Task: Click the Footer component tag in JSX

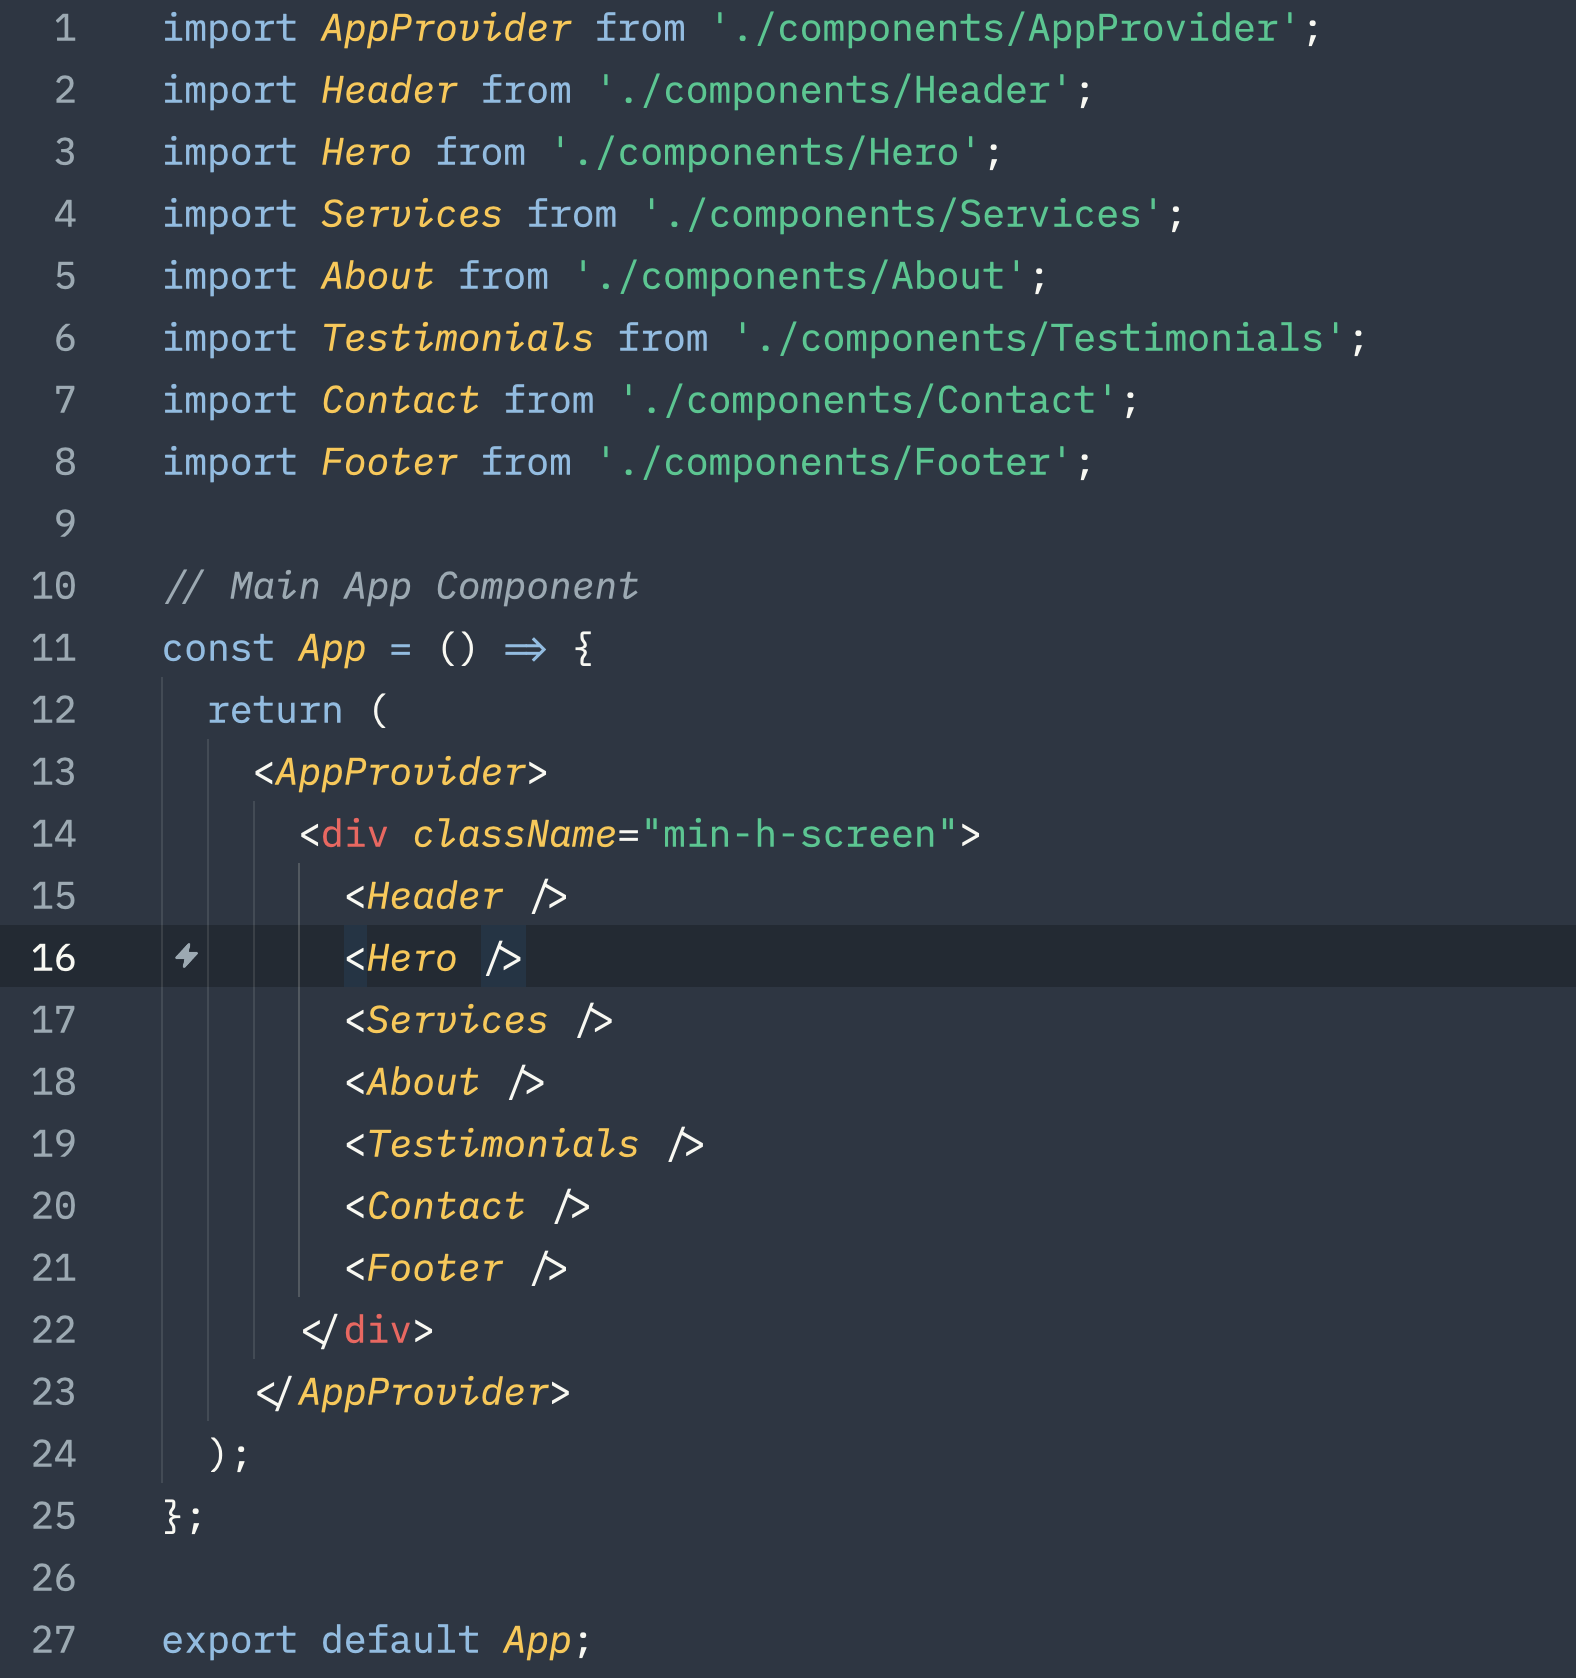Action: click(456, 1268)
